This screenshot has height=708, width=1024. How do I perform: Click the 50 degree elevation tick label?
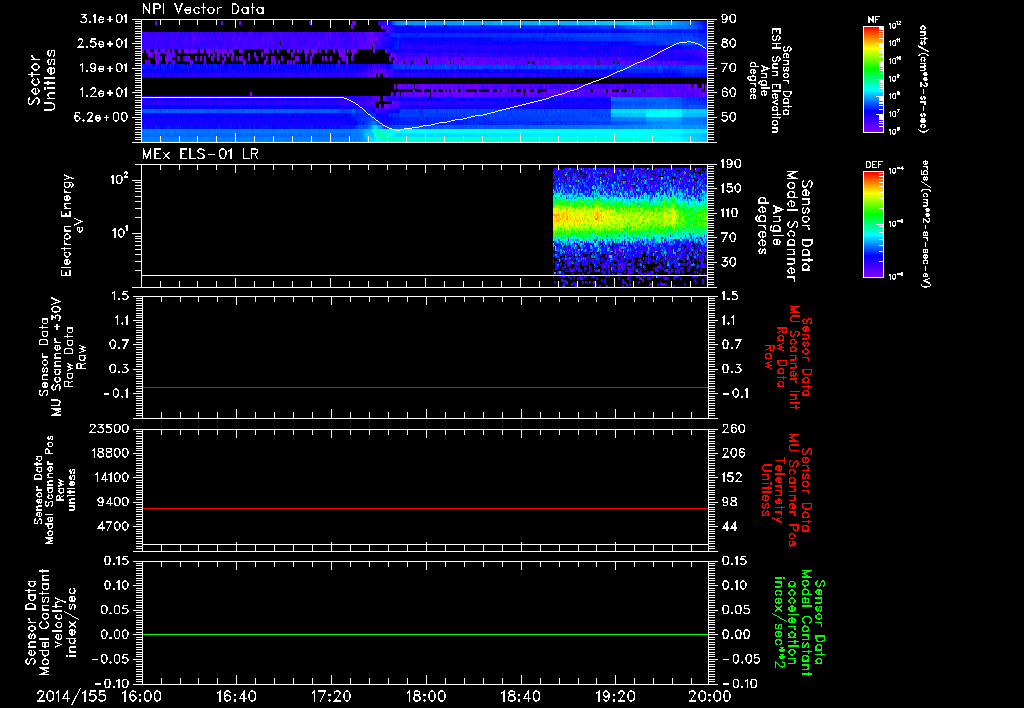(x=728, y=118)
